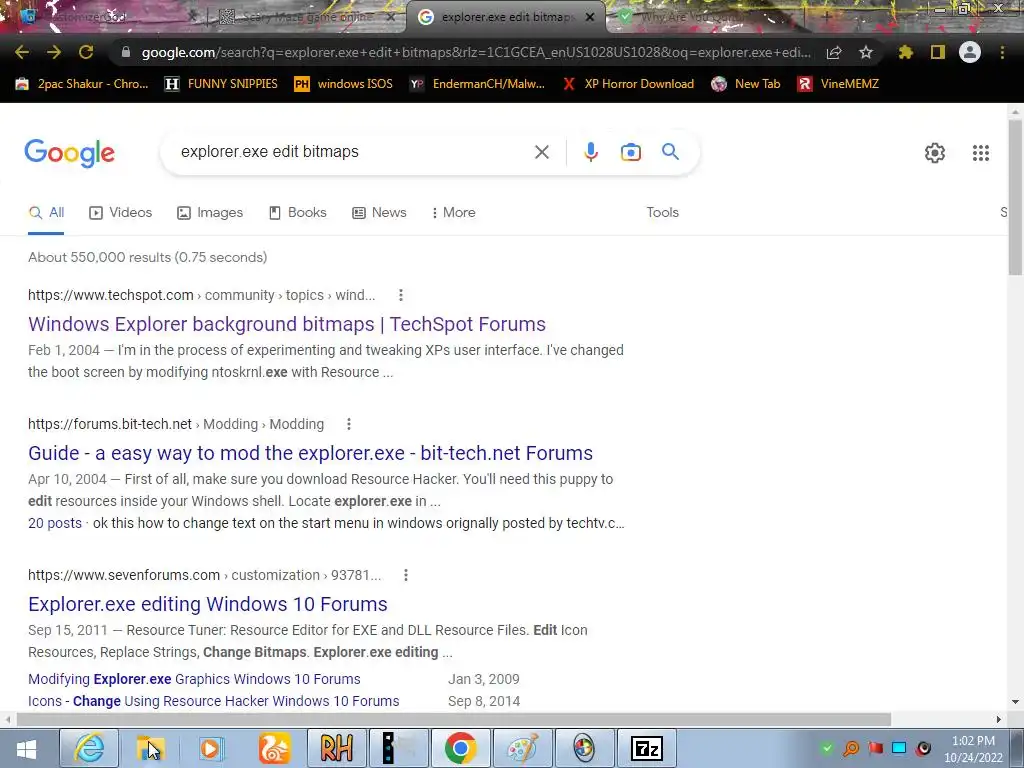Open the Chrome three-dot menu
Image resolution: width=1024 pixels, height=768 pixels.
point(1002,52)
